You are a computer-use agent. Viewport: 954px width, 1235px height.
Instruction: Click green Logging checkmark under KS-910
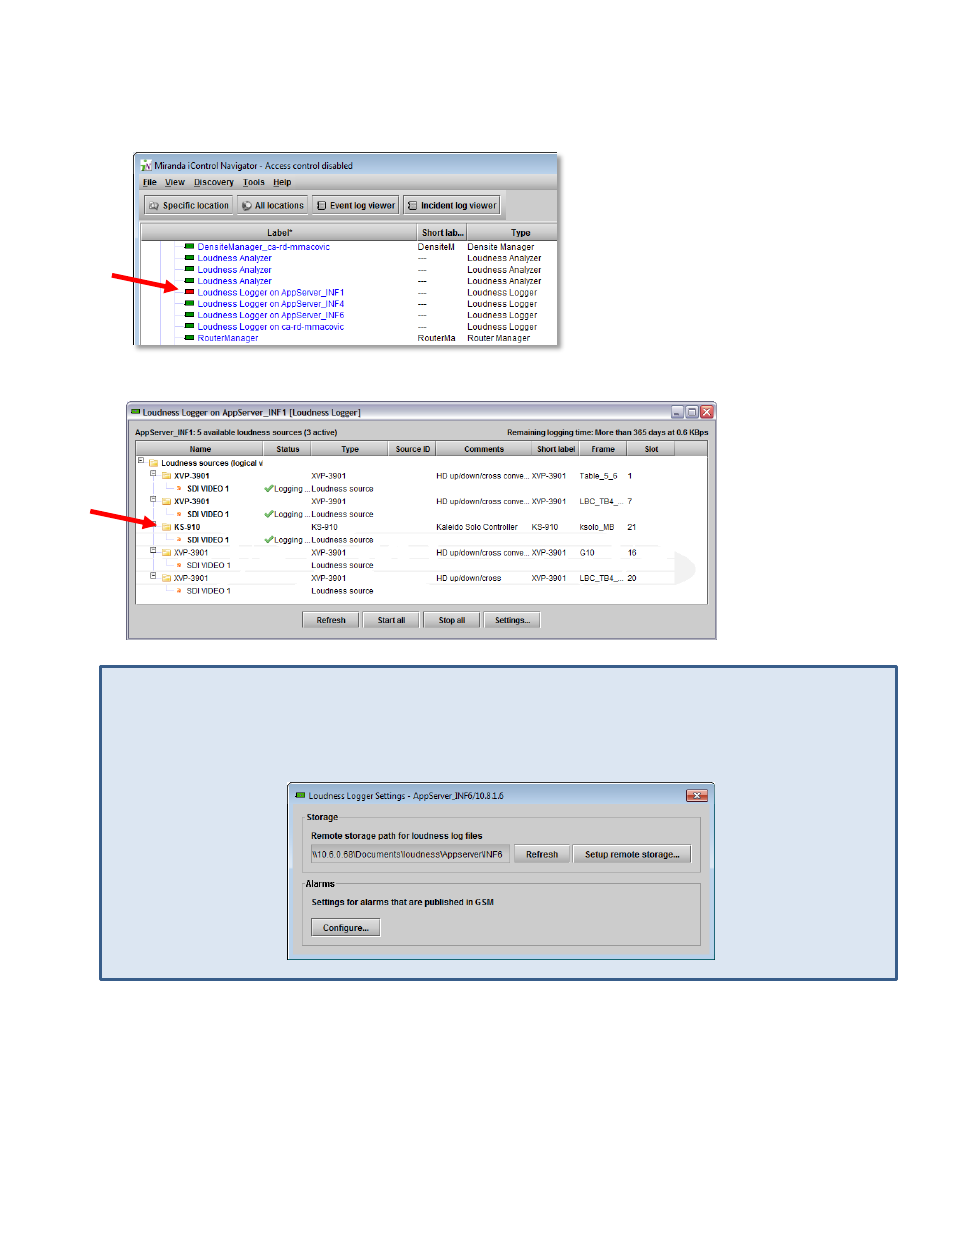point(269,539)
